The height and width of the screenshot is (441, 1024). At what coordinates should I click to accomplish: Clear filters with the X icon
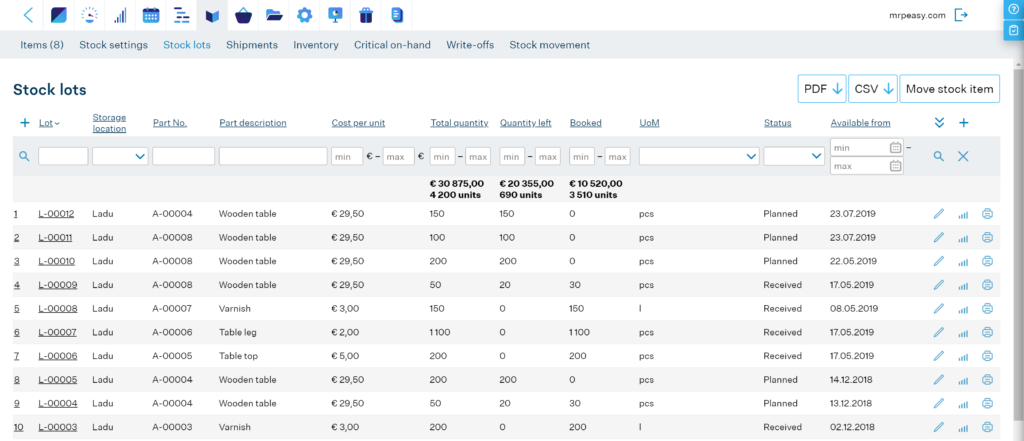pyautogui.click(x=963, y=156)
